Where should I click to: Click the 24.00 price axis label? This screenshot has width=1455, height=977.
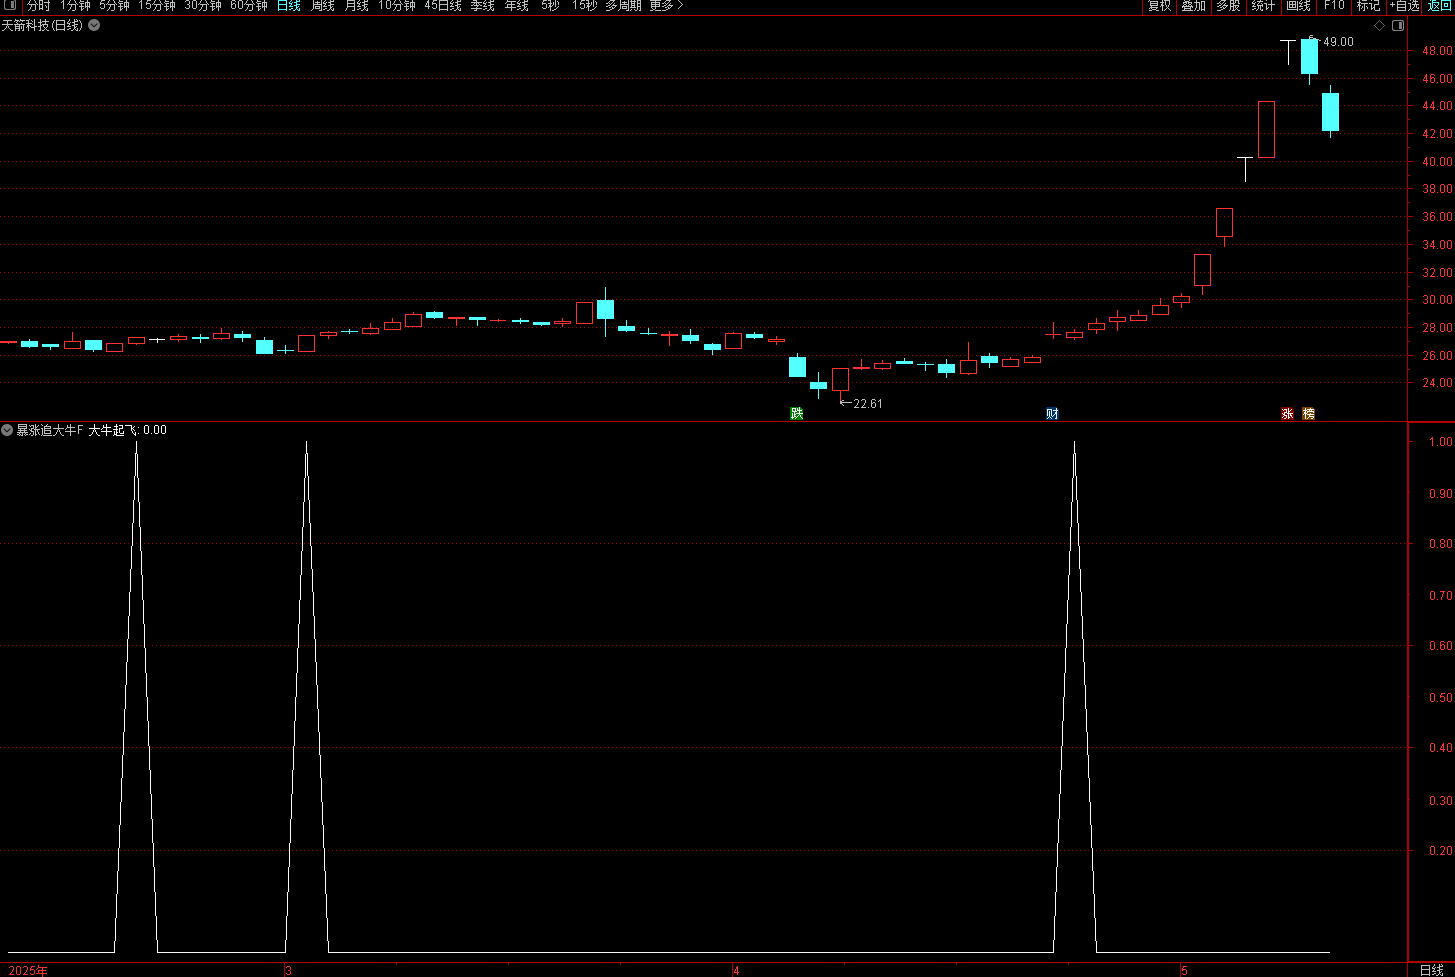(x=1438, y=383)
